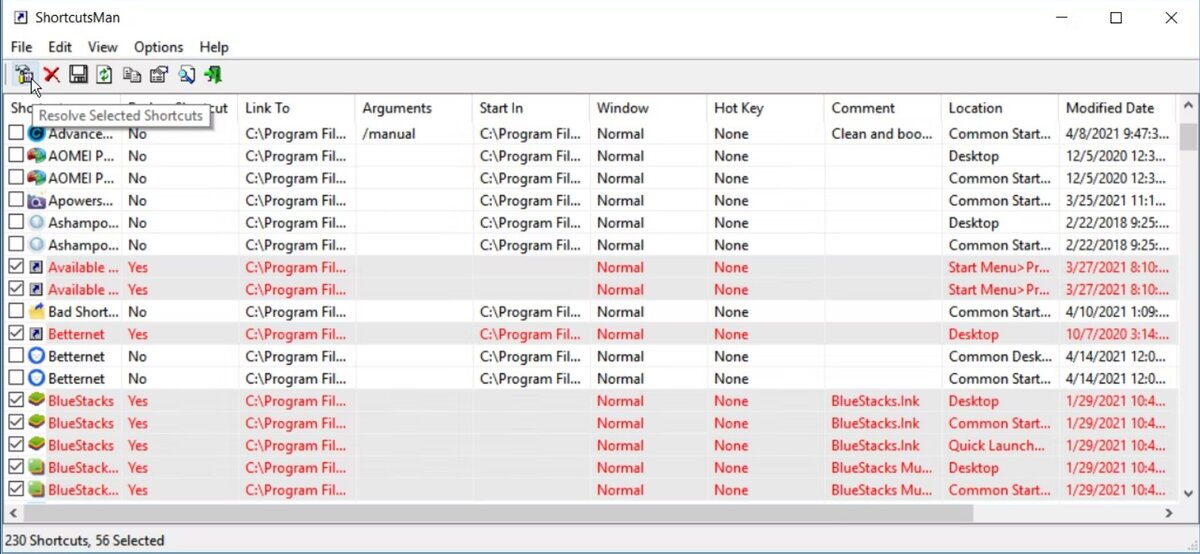Click the magnifier Find toolbar icon
1200x554 pixels.
(x=186, y=75)
